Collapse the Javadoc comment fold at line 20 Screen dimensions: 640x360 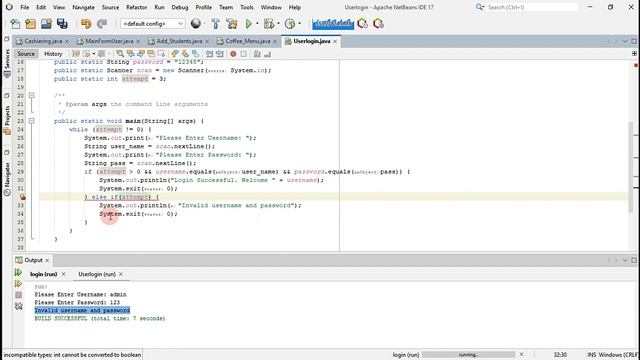click(x=31, y=96)
